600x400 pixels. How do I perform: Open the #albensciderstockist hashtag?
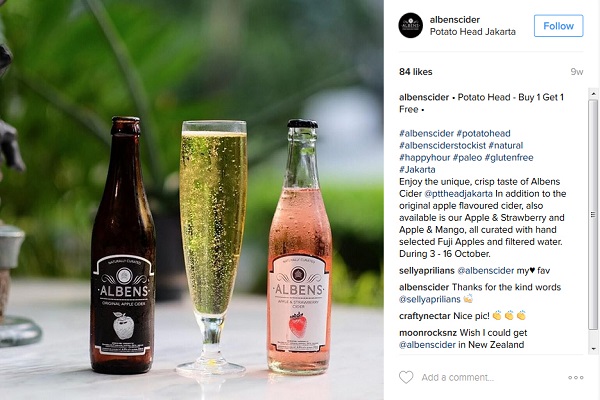point(442,145)
